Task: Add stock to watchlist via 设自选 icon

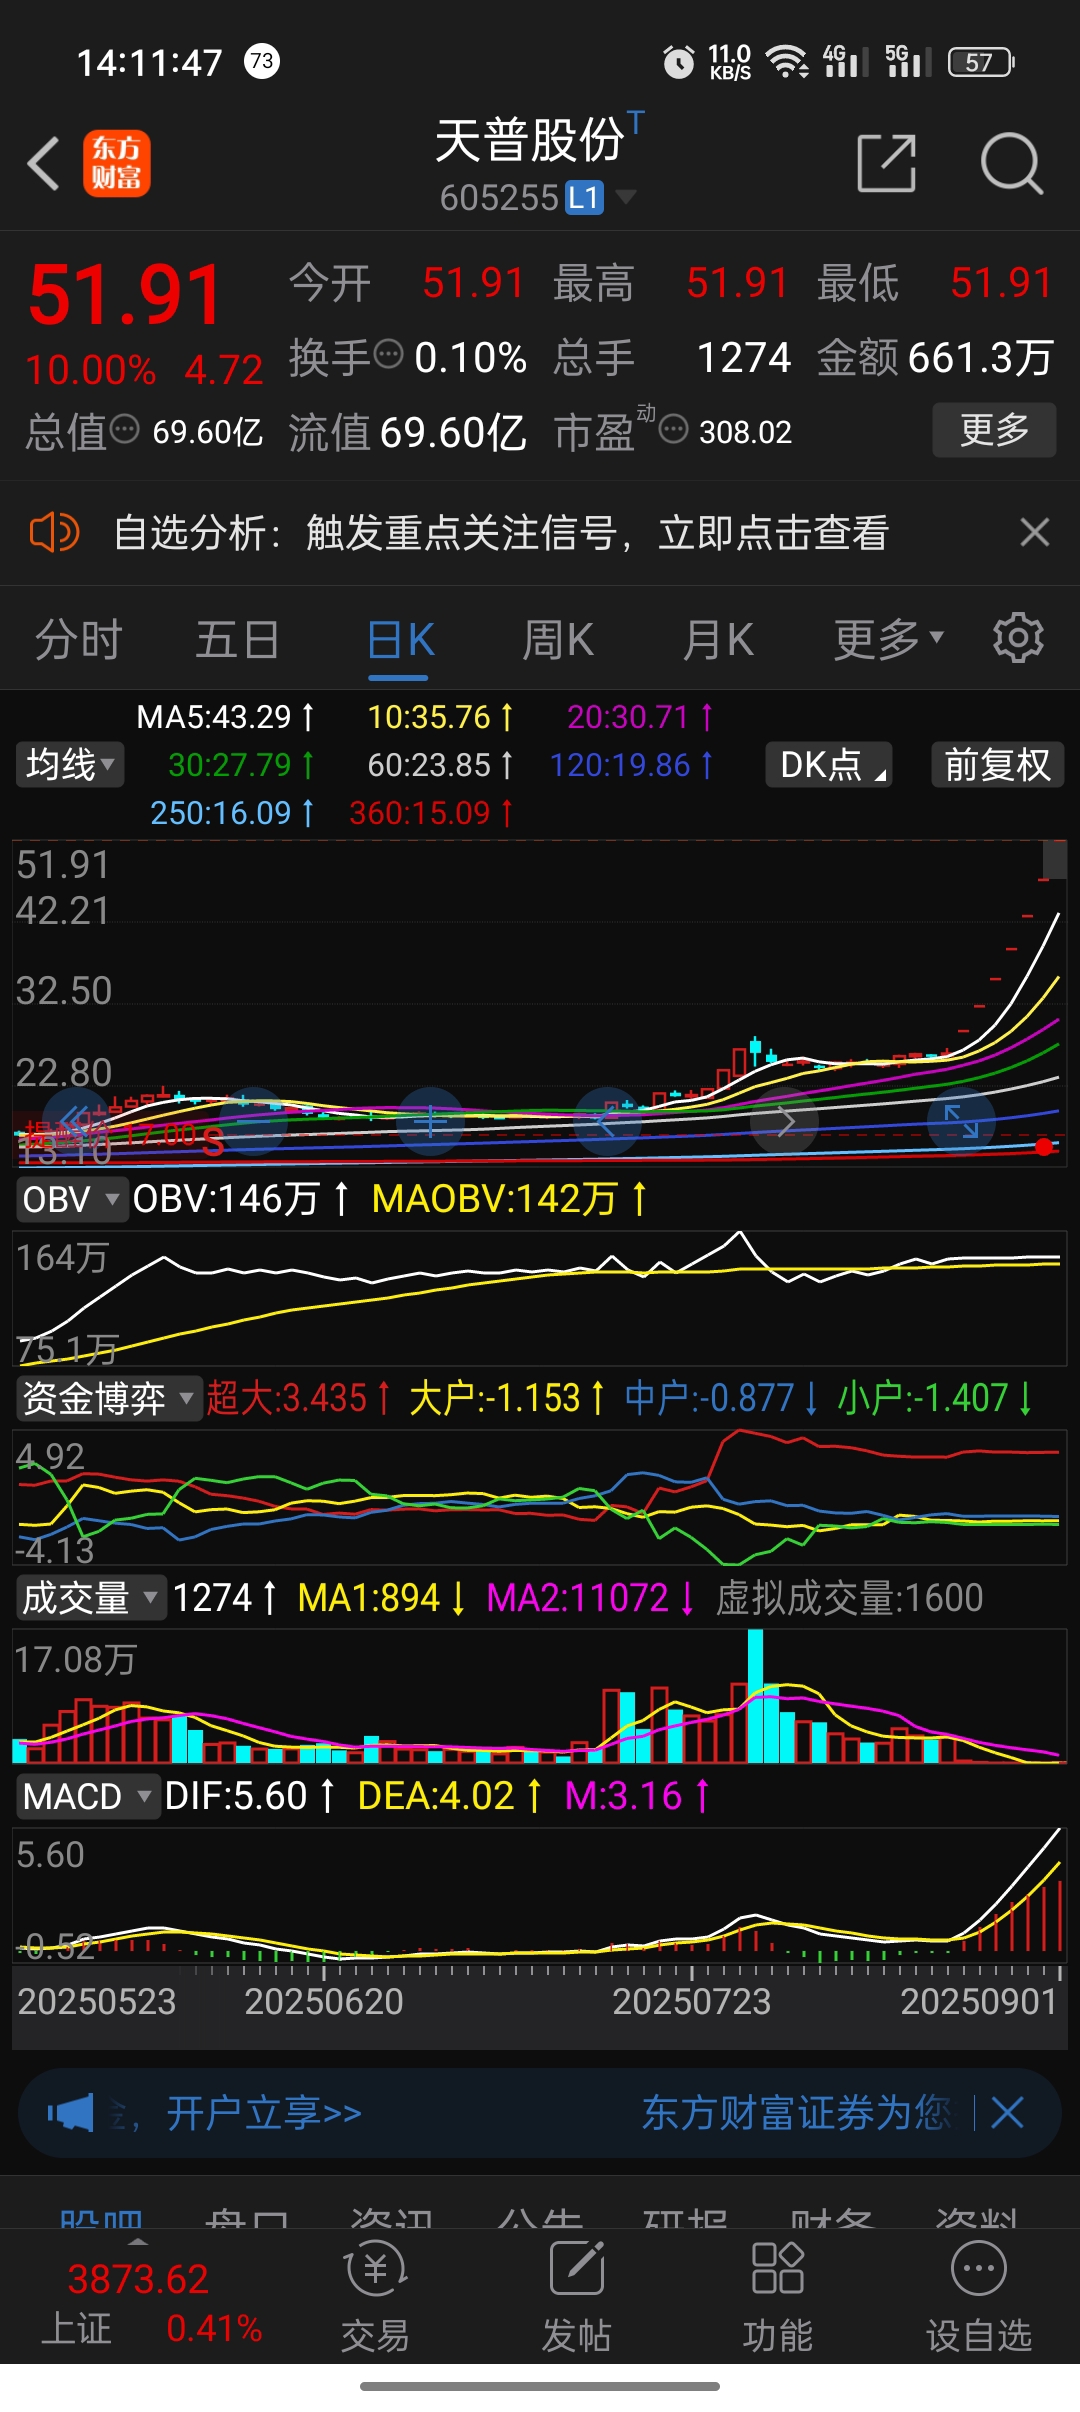Action: 979,2297
